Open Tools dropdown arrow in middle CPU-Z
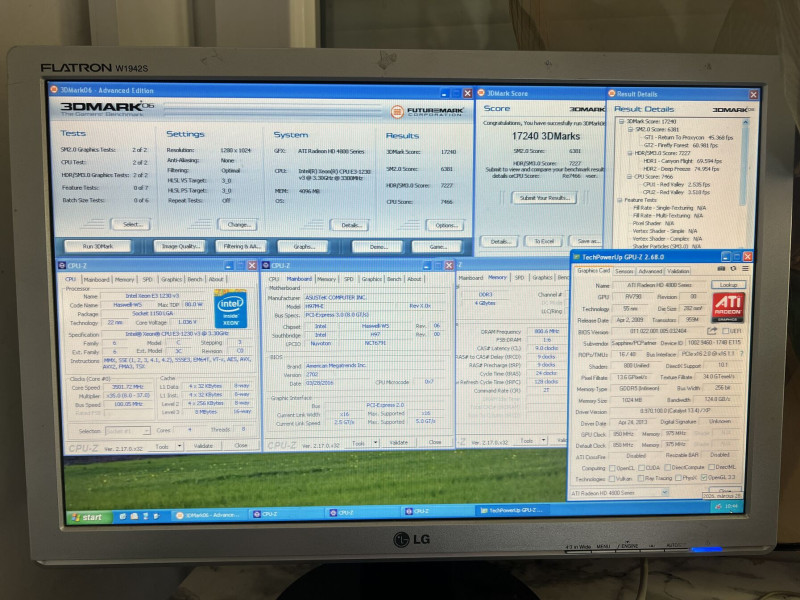 tap(376, 443)
